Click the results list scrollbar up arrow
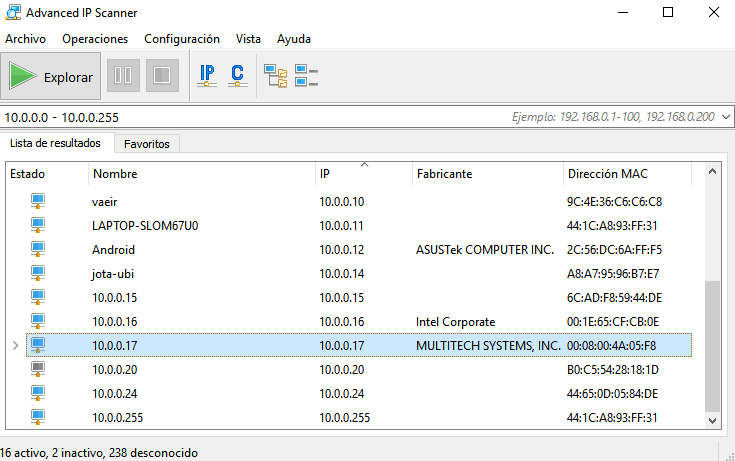Image resolution: width=735 pixels, height=461 pixels. coord(712,172)
